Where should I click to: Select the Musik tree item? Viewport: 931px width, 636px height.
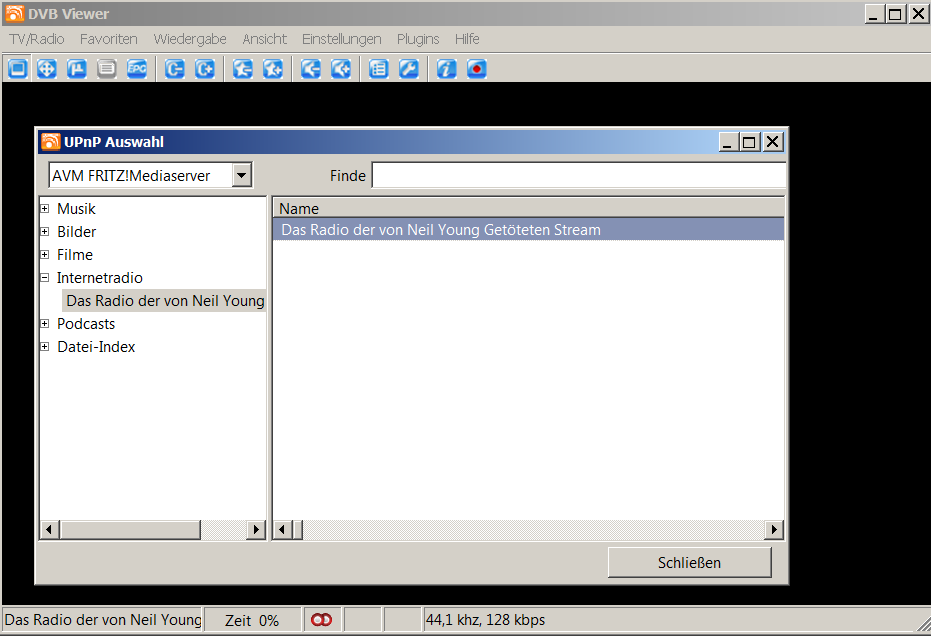pyautogui.click(x=76, y=209)
